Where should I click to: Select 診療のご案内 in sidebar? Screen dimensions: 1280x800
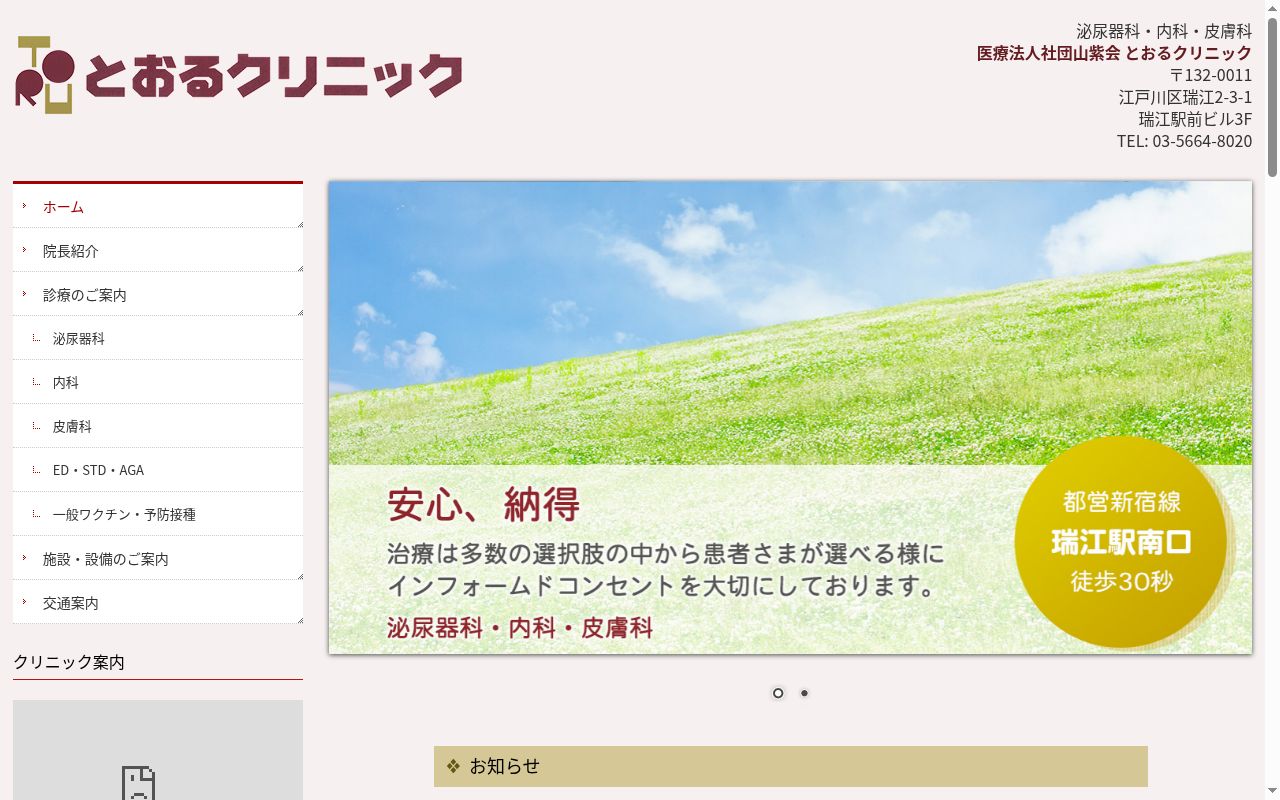pyautogui.click(x=158, y=295)
